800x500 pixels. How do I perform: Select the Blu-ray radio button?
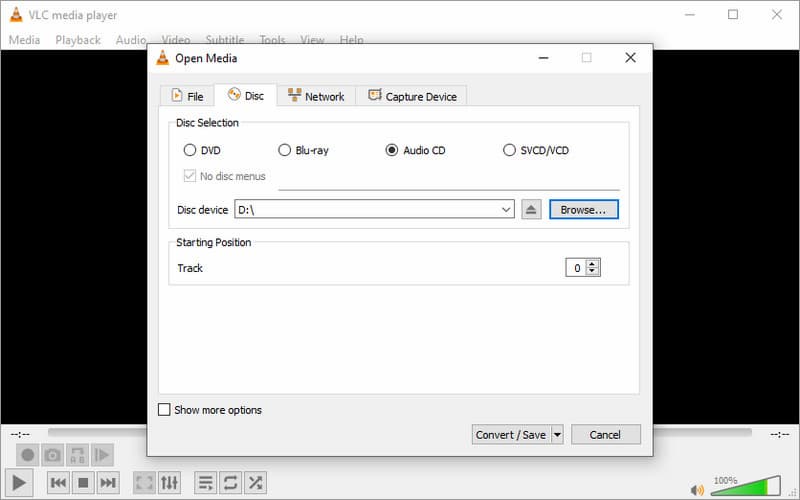[284, 150]
